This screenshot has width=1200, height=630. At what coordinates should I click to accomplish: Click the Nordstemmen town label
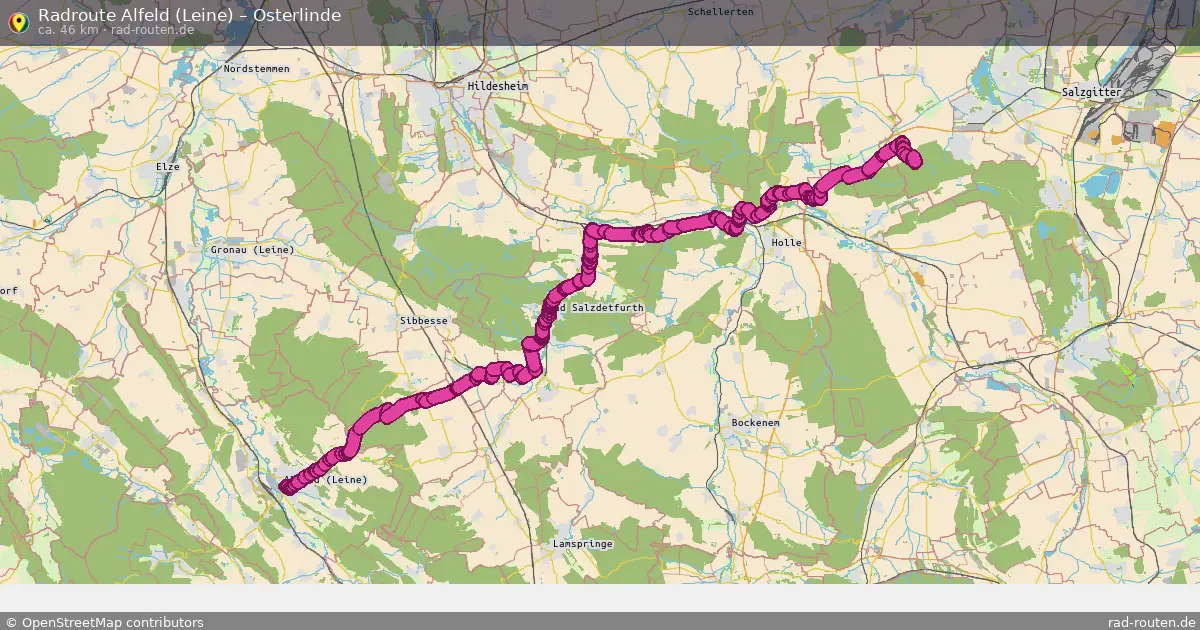click(257, 68)
